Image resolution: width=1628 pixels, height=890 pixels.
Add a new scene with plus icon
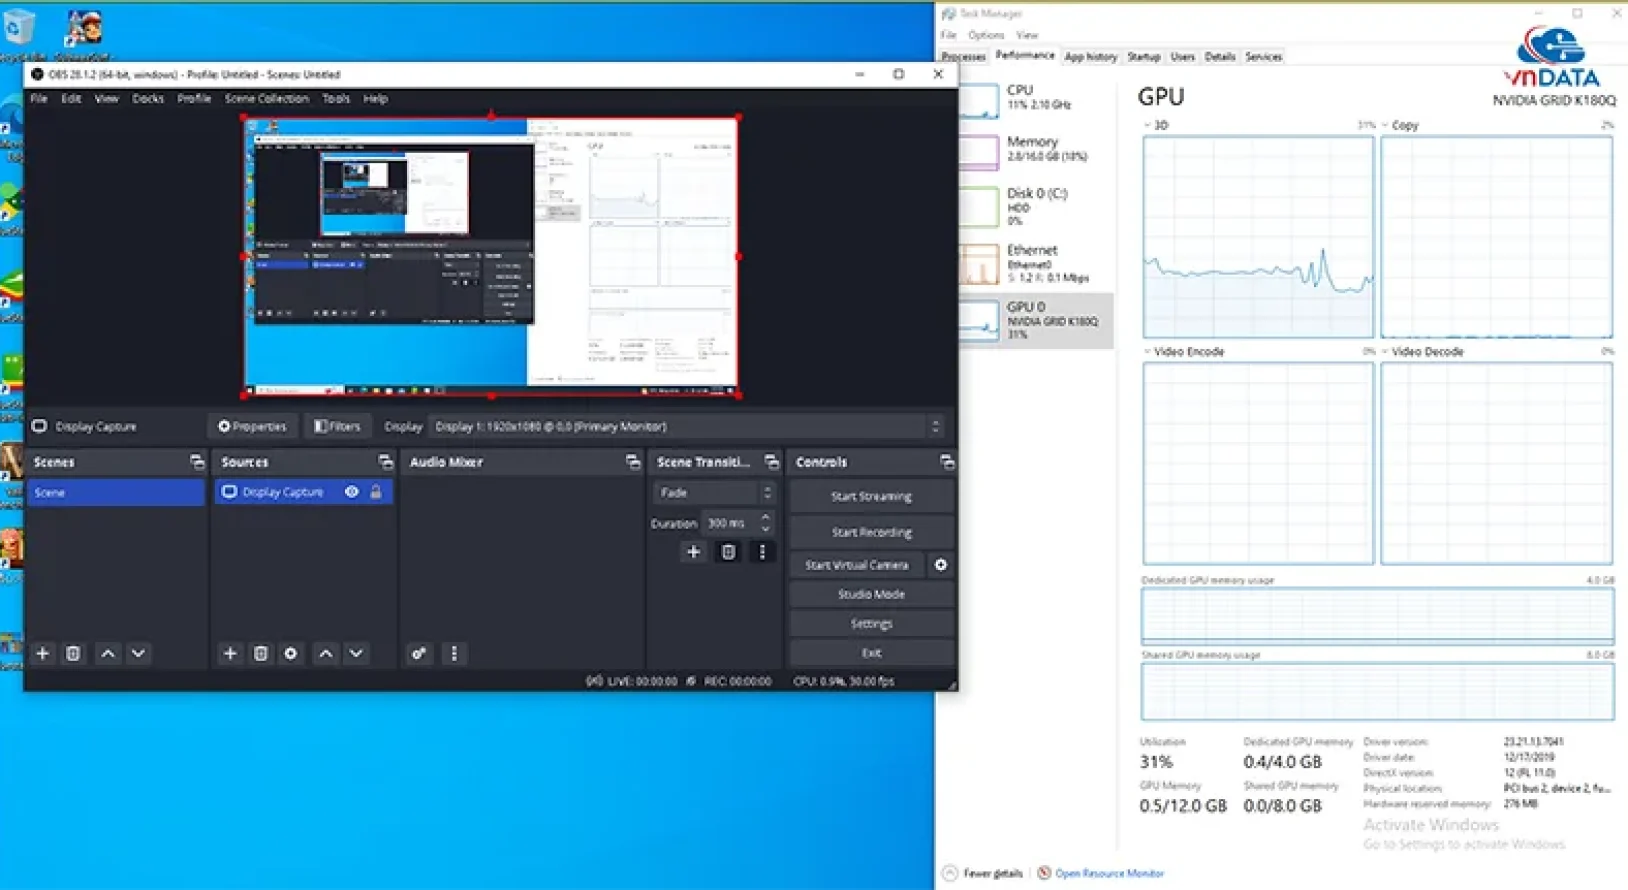click(42, 653)
